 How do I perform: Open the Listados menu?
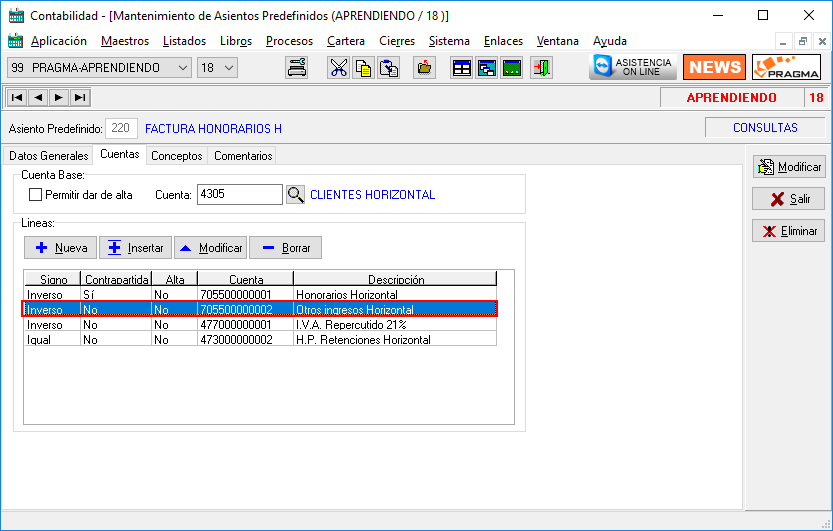[x=184, y=41]
